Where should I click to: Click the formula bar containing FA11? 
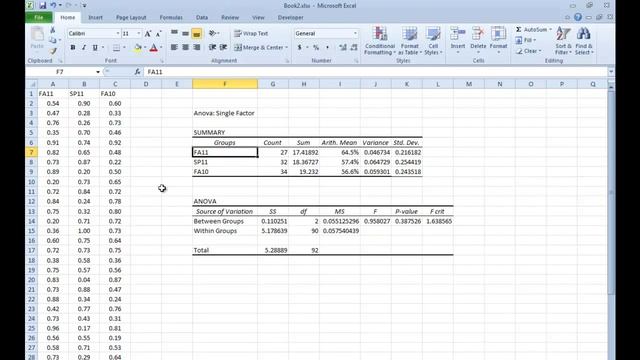pyautogui.click(x=376, y=72)
